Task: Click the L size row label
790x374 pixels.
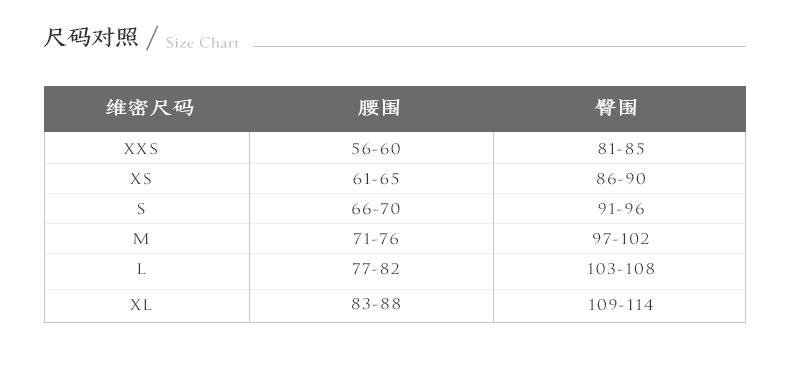Action: click(141, 269)
